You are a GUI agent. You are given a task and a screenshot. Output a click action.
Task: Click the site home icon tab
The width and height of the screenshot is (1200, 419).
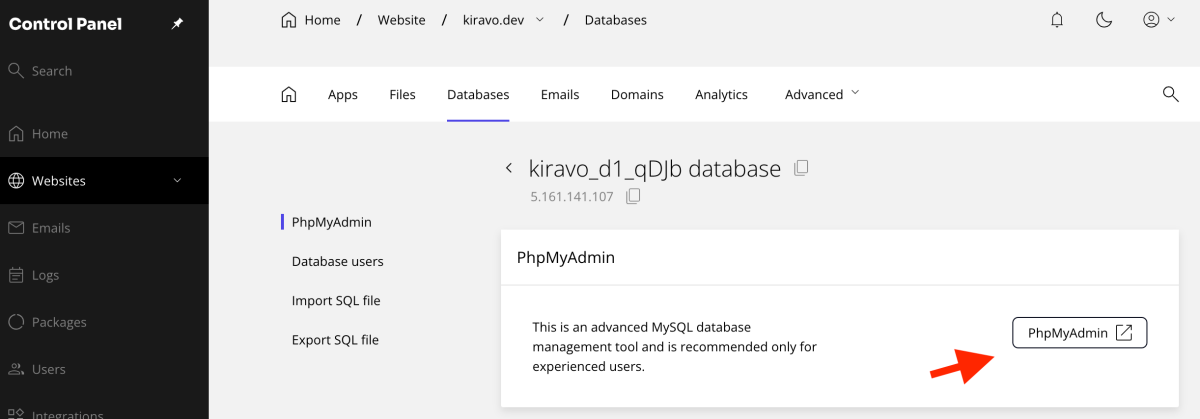(x=289, y=94)
